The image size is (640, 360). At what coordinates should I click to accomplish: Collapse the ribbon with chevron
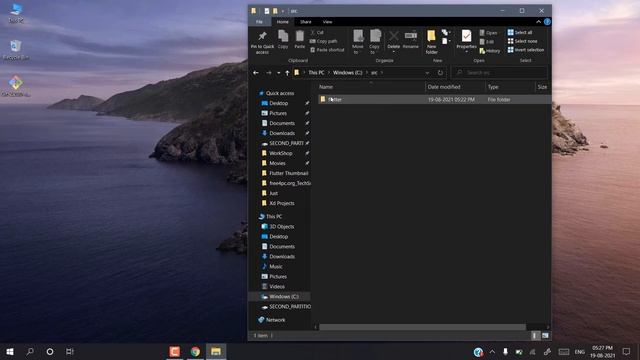[538, 22]
